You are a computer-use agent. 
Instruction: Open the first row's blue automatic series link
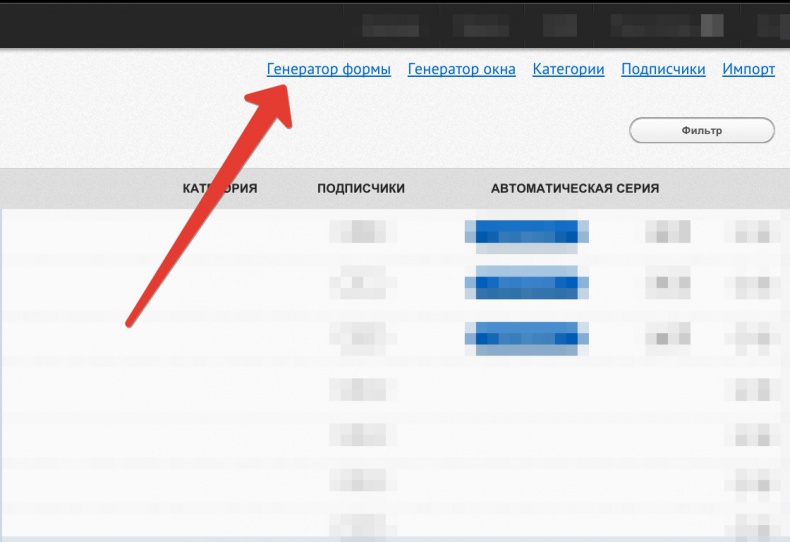526,233
